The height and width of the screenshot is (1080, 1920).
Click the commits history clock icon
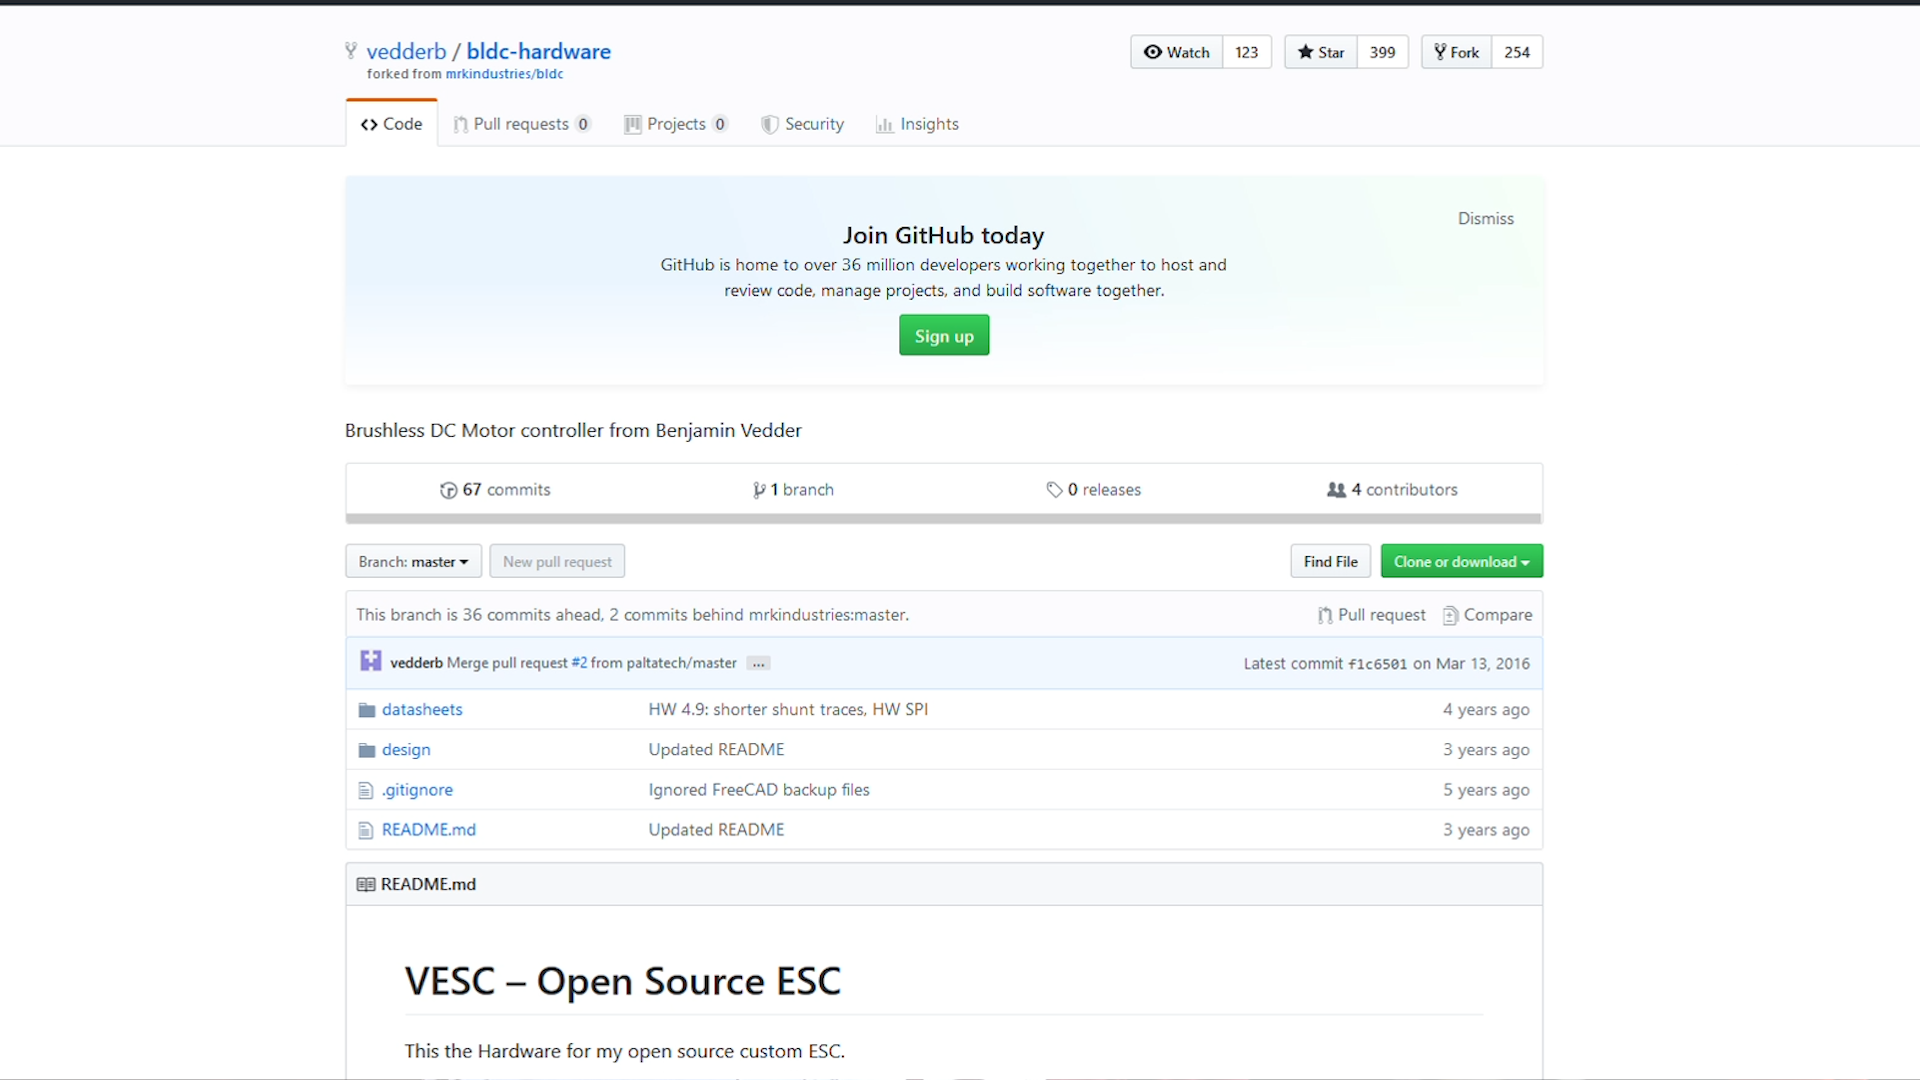448,490
